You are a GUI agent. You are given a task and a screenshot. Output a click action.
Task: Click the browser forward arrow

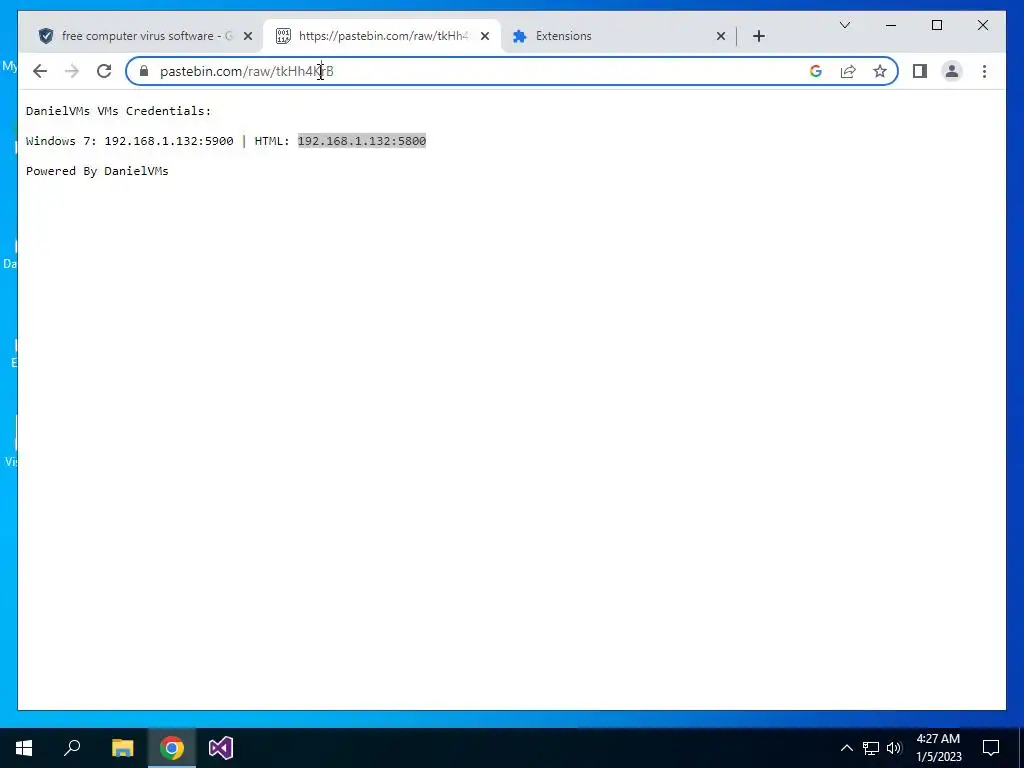tap(72, 71)
